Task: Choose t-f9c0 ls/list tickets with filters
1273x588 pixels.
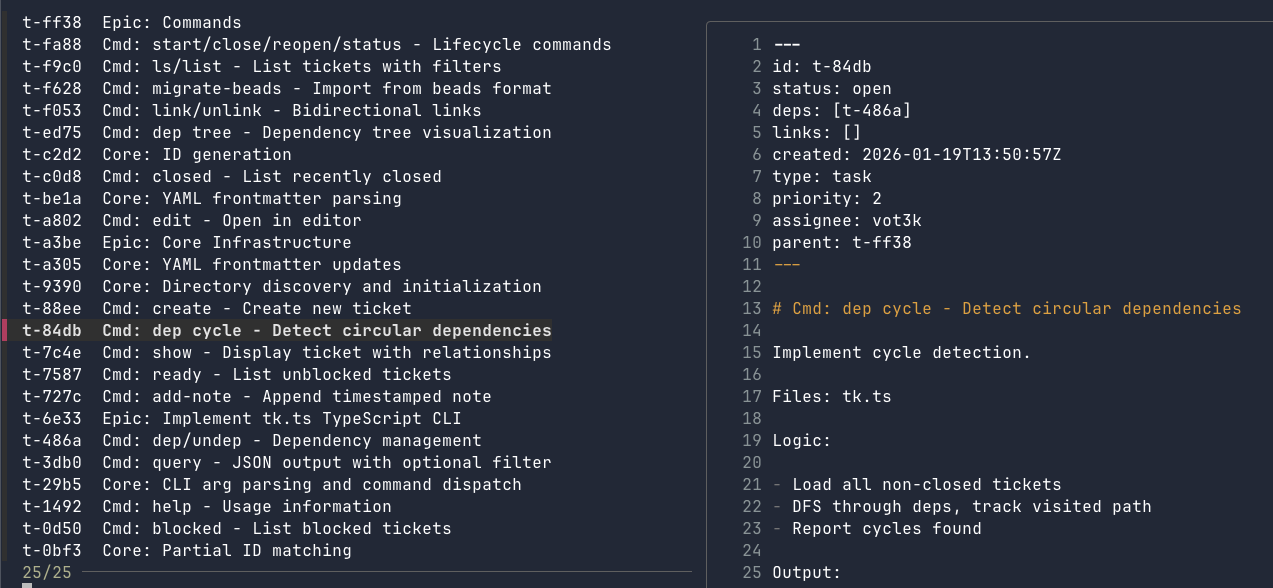Action: pyautogui.click(x=261, y=66)
